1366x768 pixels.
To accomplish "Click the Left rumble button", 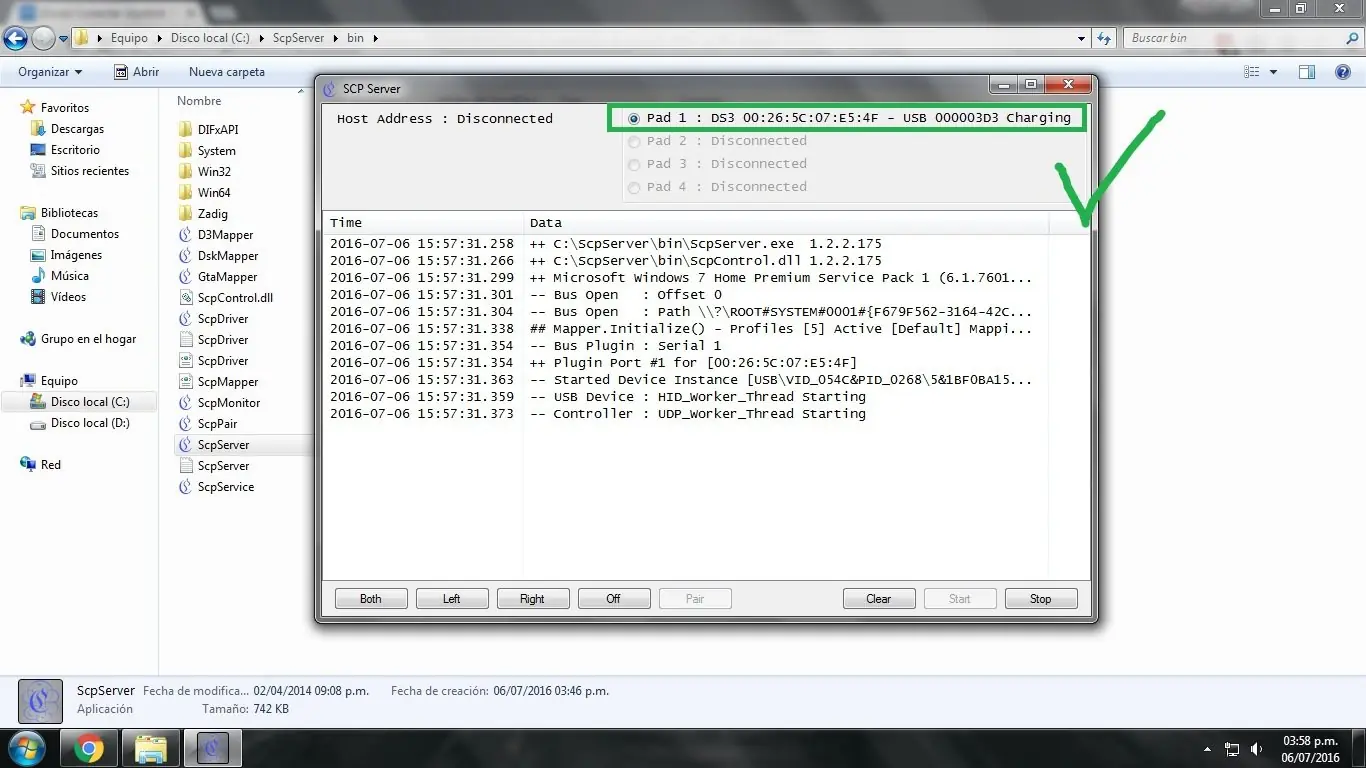I will [x=452, y=599].
